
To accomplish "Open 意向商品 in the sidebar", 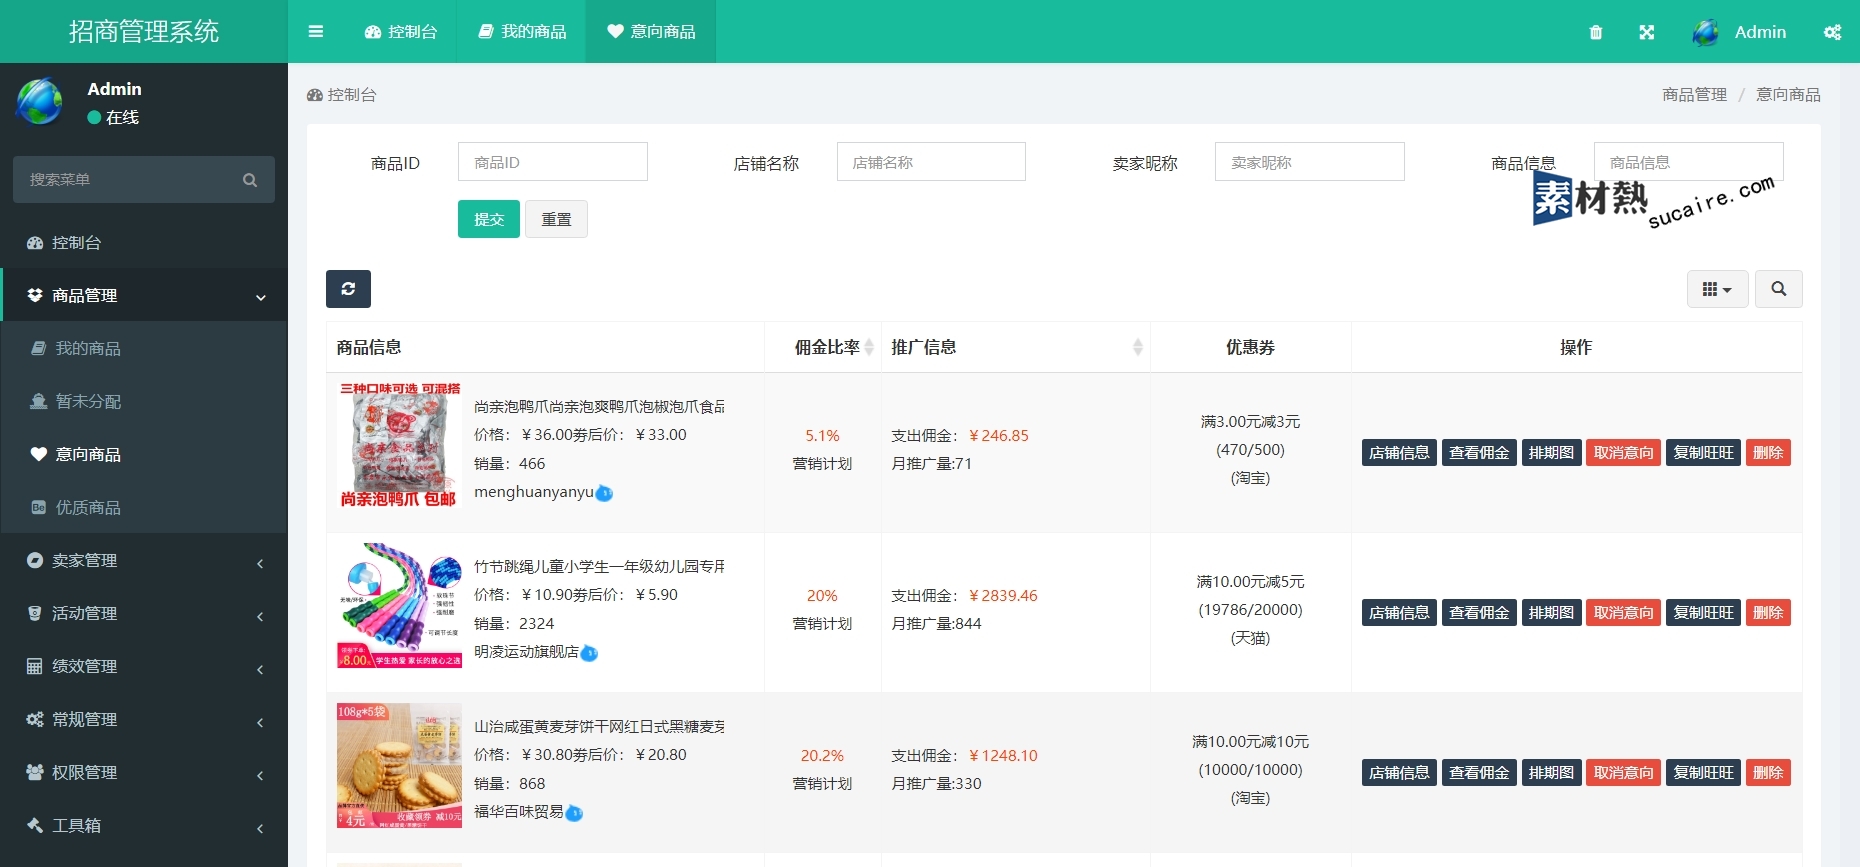I will (x=144, y=454).
